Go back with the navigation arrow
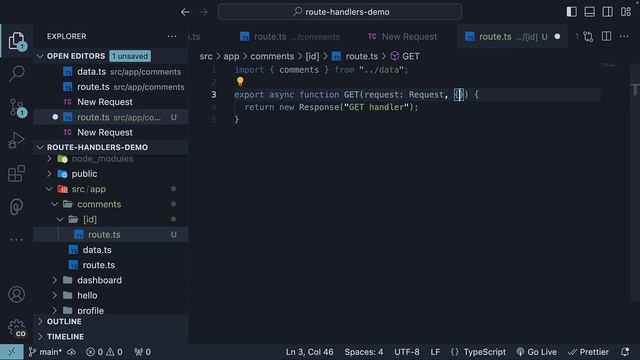 click(x=185, y=12)
